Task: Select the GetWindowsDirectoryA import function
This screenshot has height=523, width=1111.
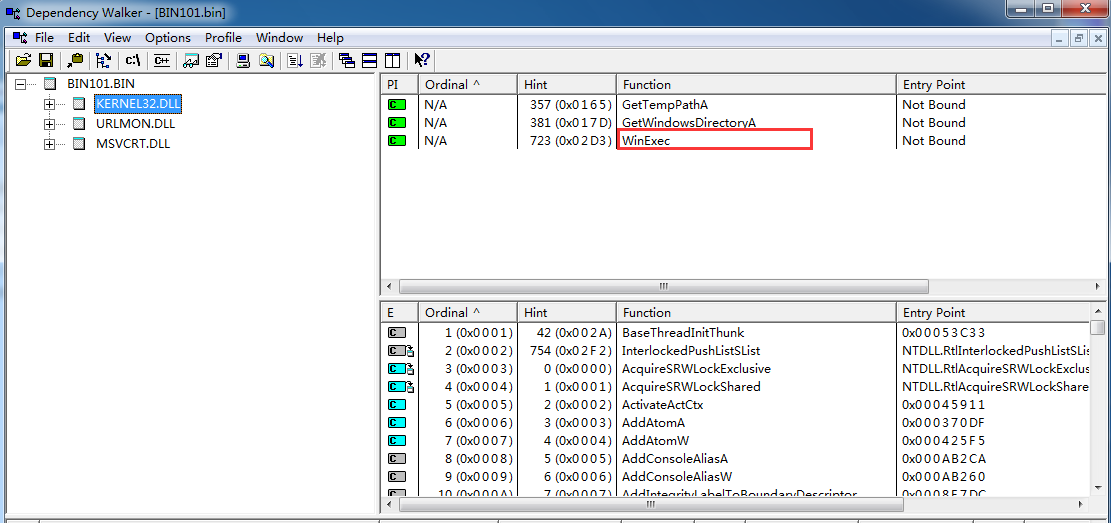Action: point(689,123)
